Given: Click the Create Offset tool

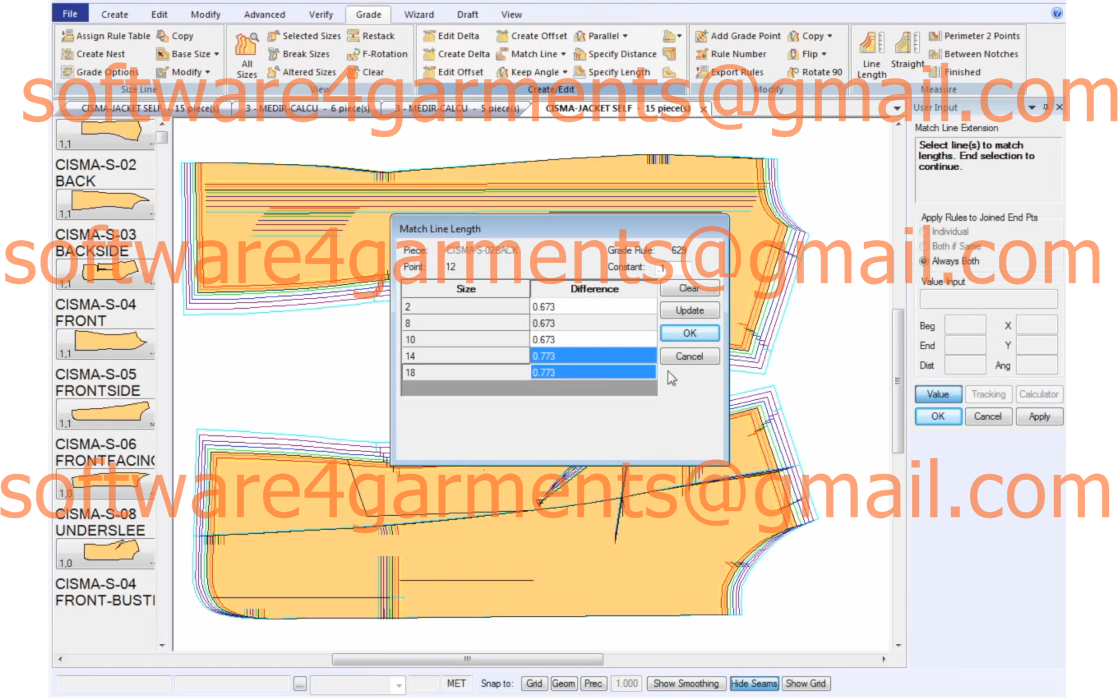Looking at the screenshot, I should point(532,36).
